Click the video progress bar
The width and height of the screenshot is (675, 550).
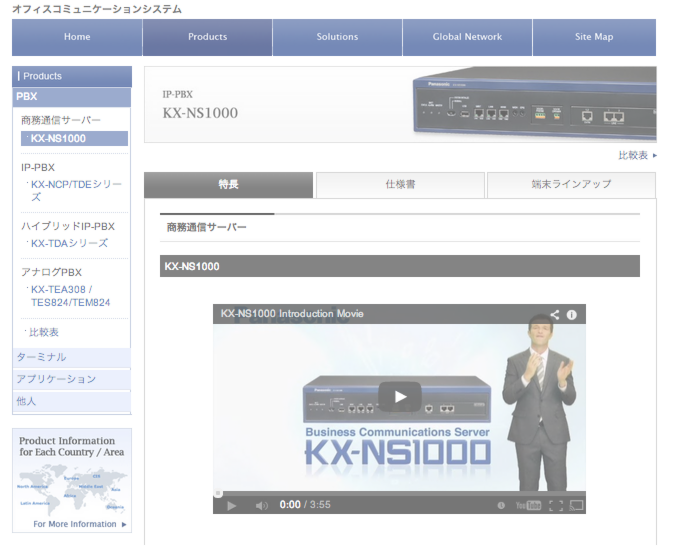tap(399, 493)
